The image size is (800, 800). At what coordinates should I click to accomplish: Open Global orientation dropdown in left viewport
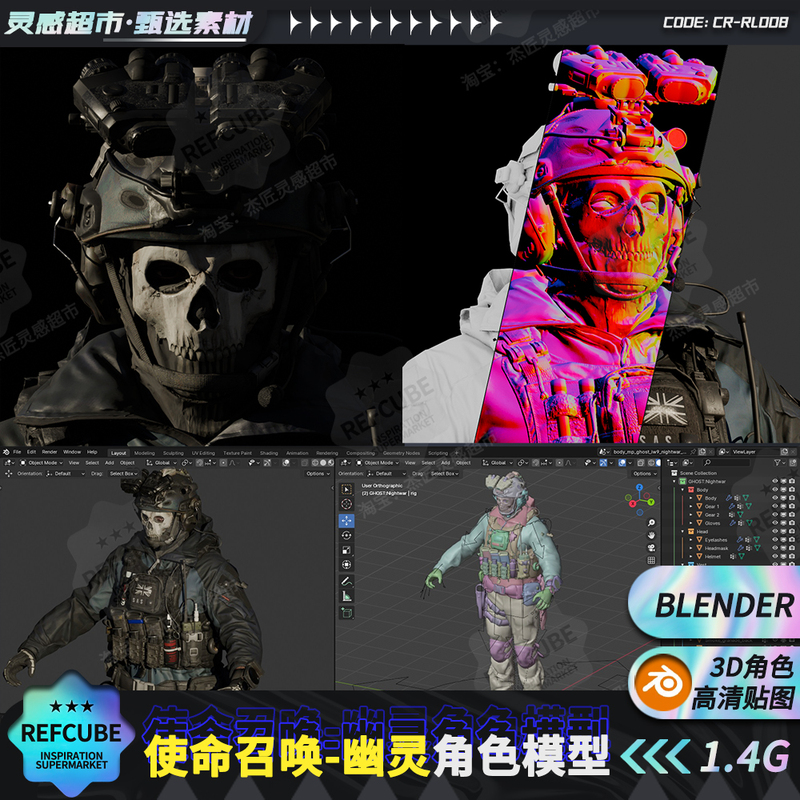(x=162, y=463)
